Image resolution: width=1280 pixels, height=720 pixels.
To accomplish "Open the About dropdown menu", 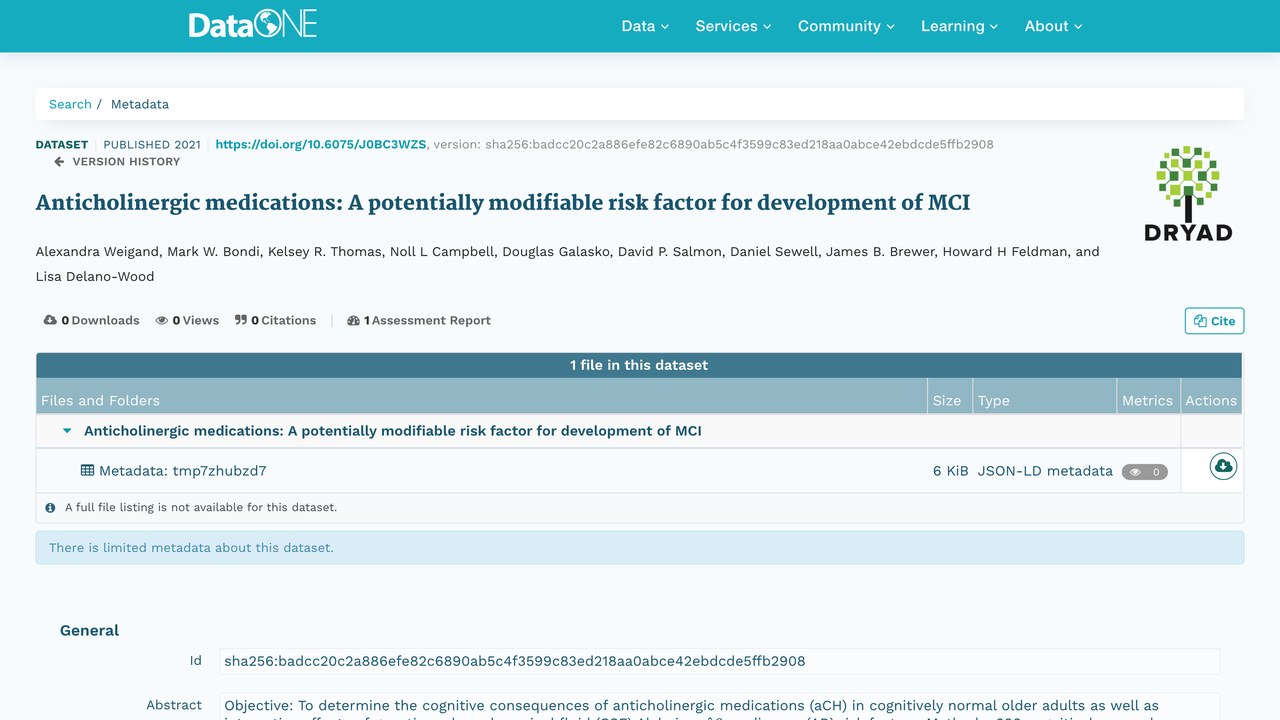I will tap(1054, 26).
